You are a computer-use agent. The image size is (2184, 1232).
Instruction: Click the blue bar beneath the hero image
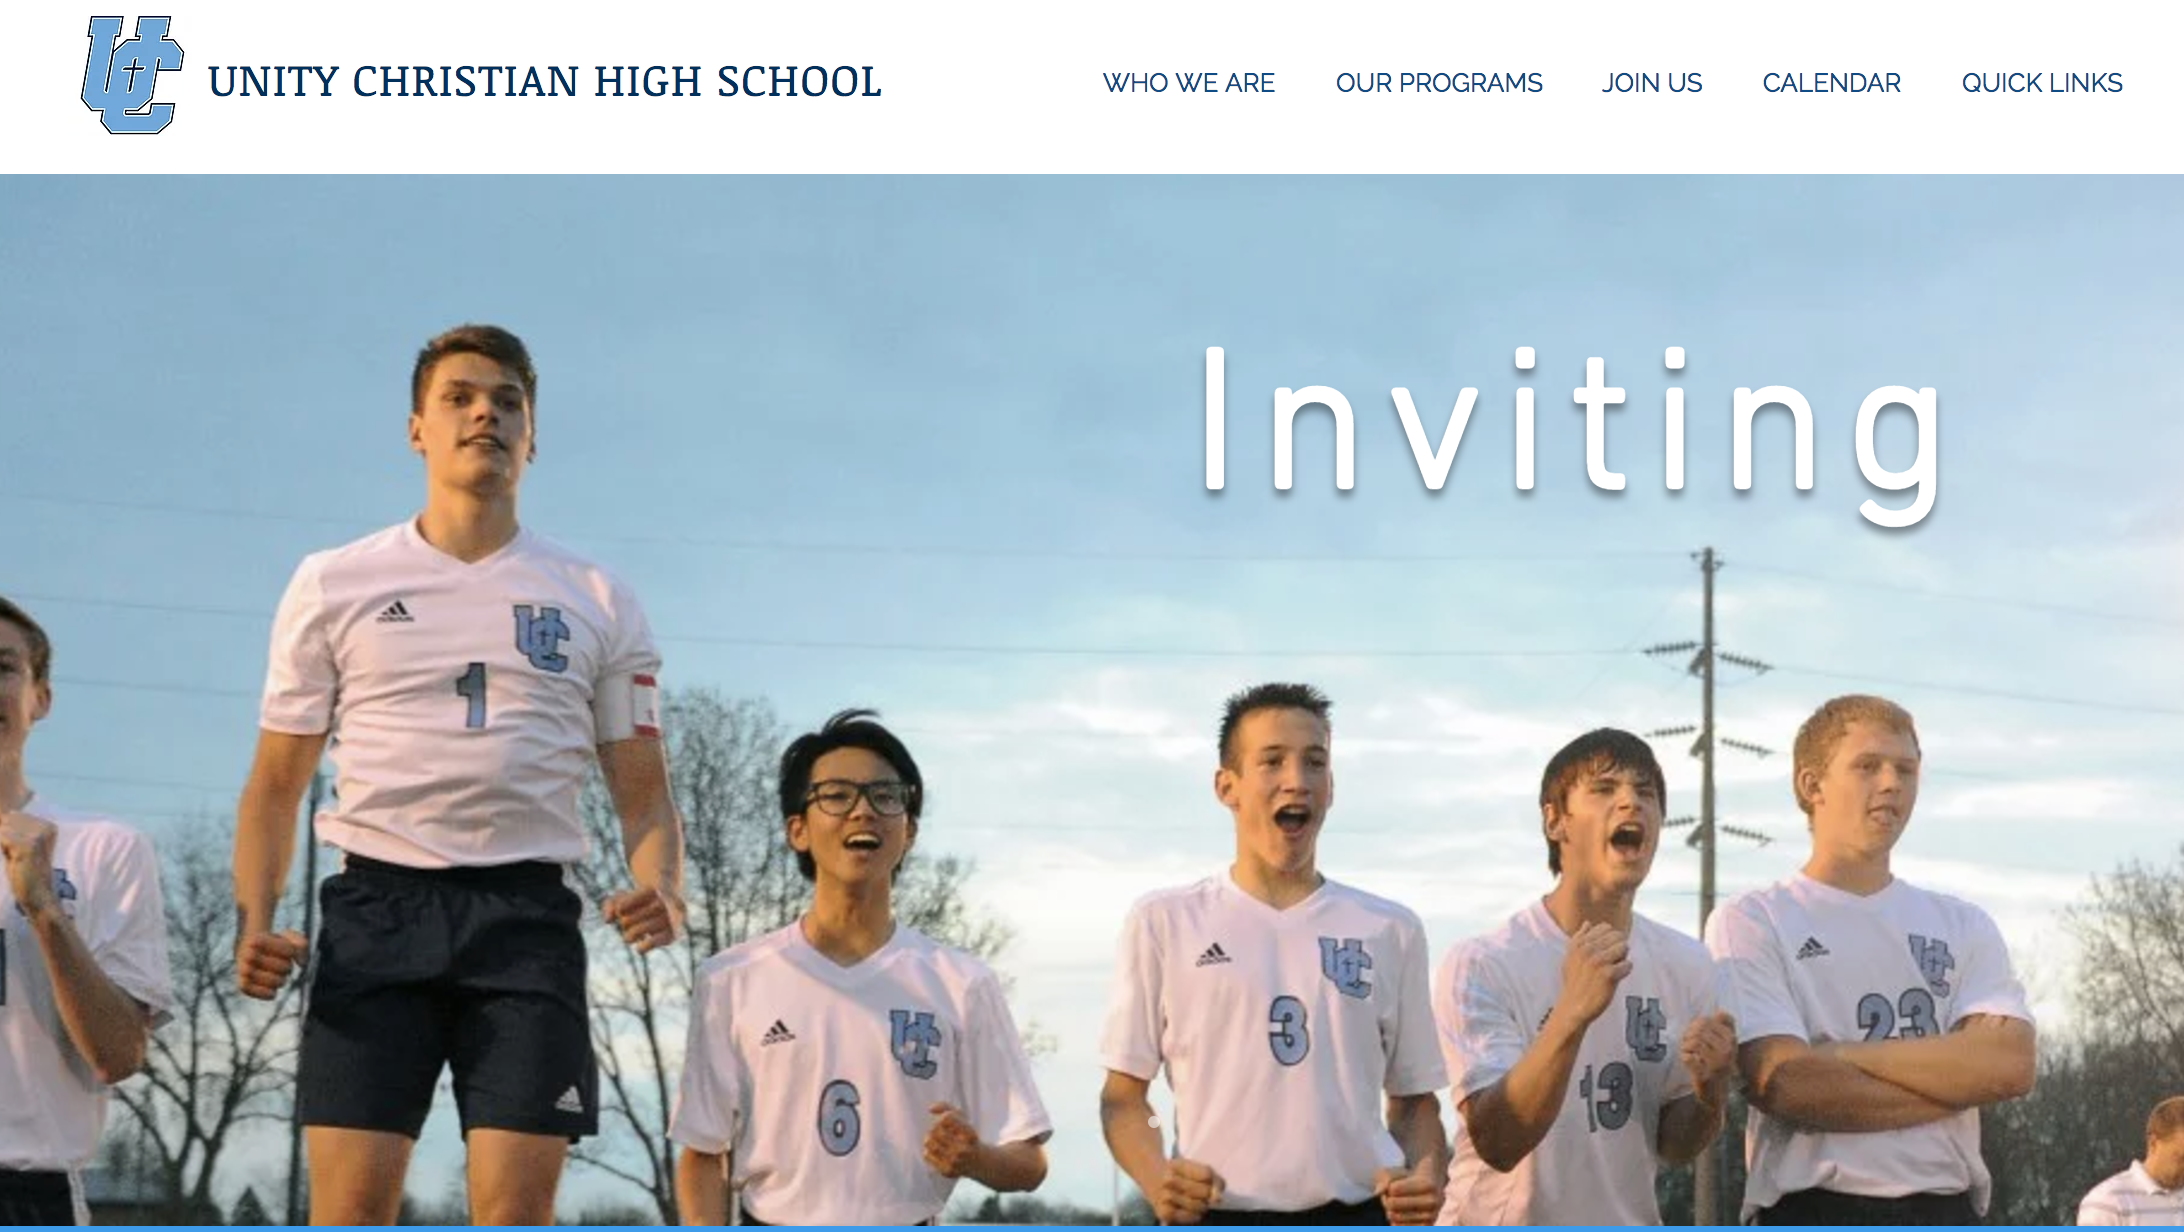tap(1092, 1229)
